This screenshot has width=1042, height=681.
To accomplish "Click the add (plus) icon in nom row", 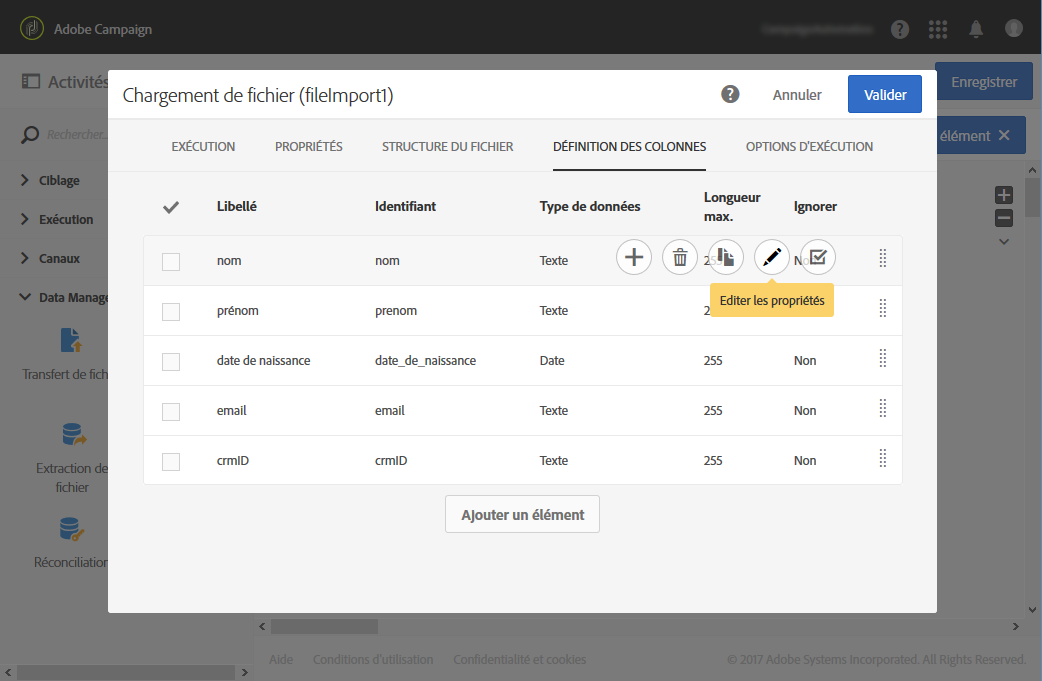I will tap(634, 258).
